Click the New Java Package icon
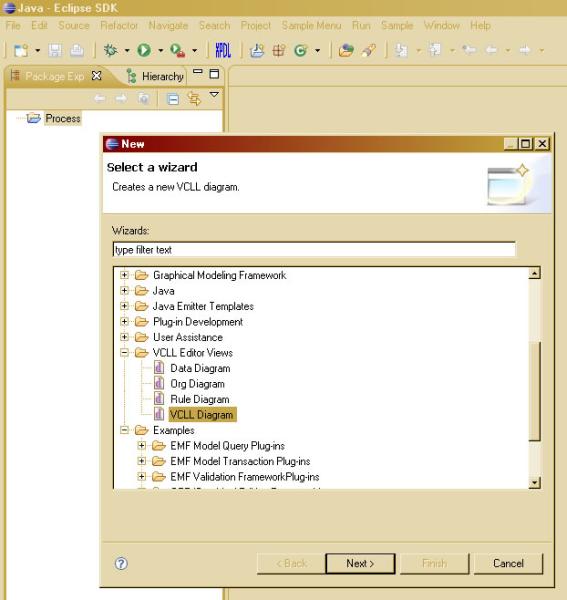This screenshot has height=600, width=567. click(x=279, y=50)
